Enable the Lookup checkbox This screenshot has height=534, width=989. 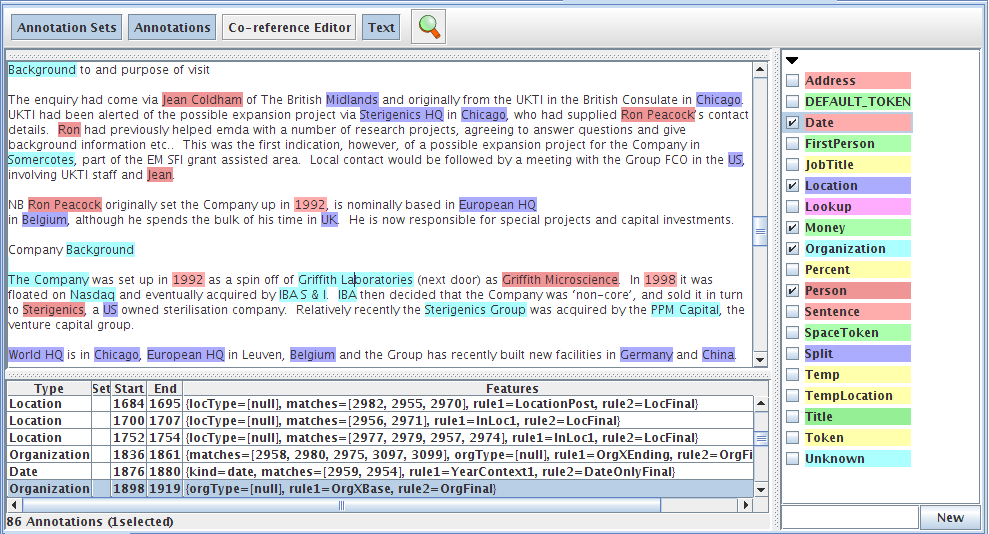pyautogui.click(x=793, y=207)
